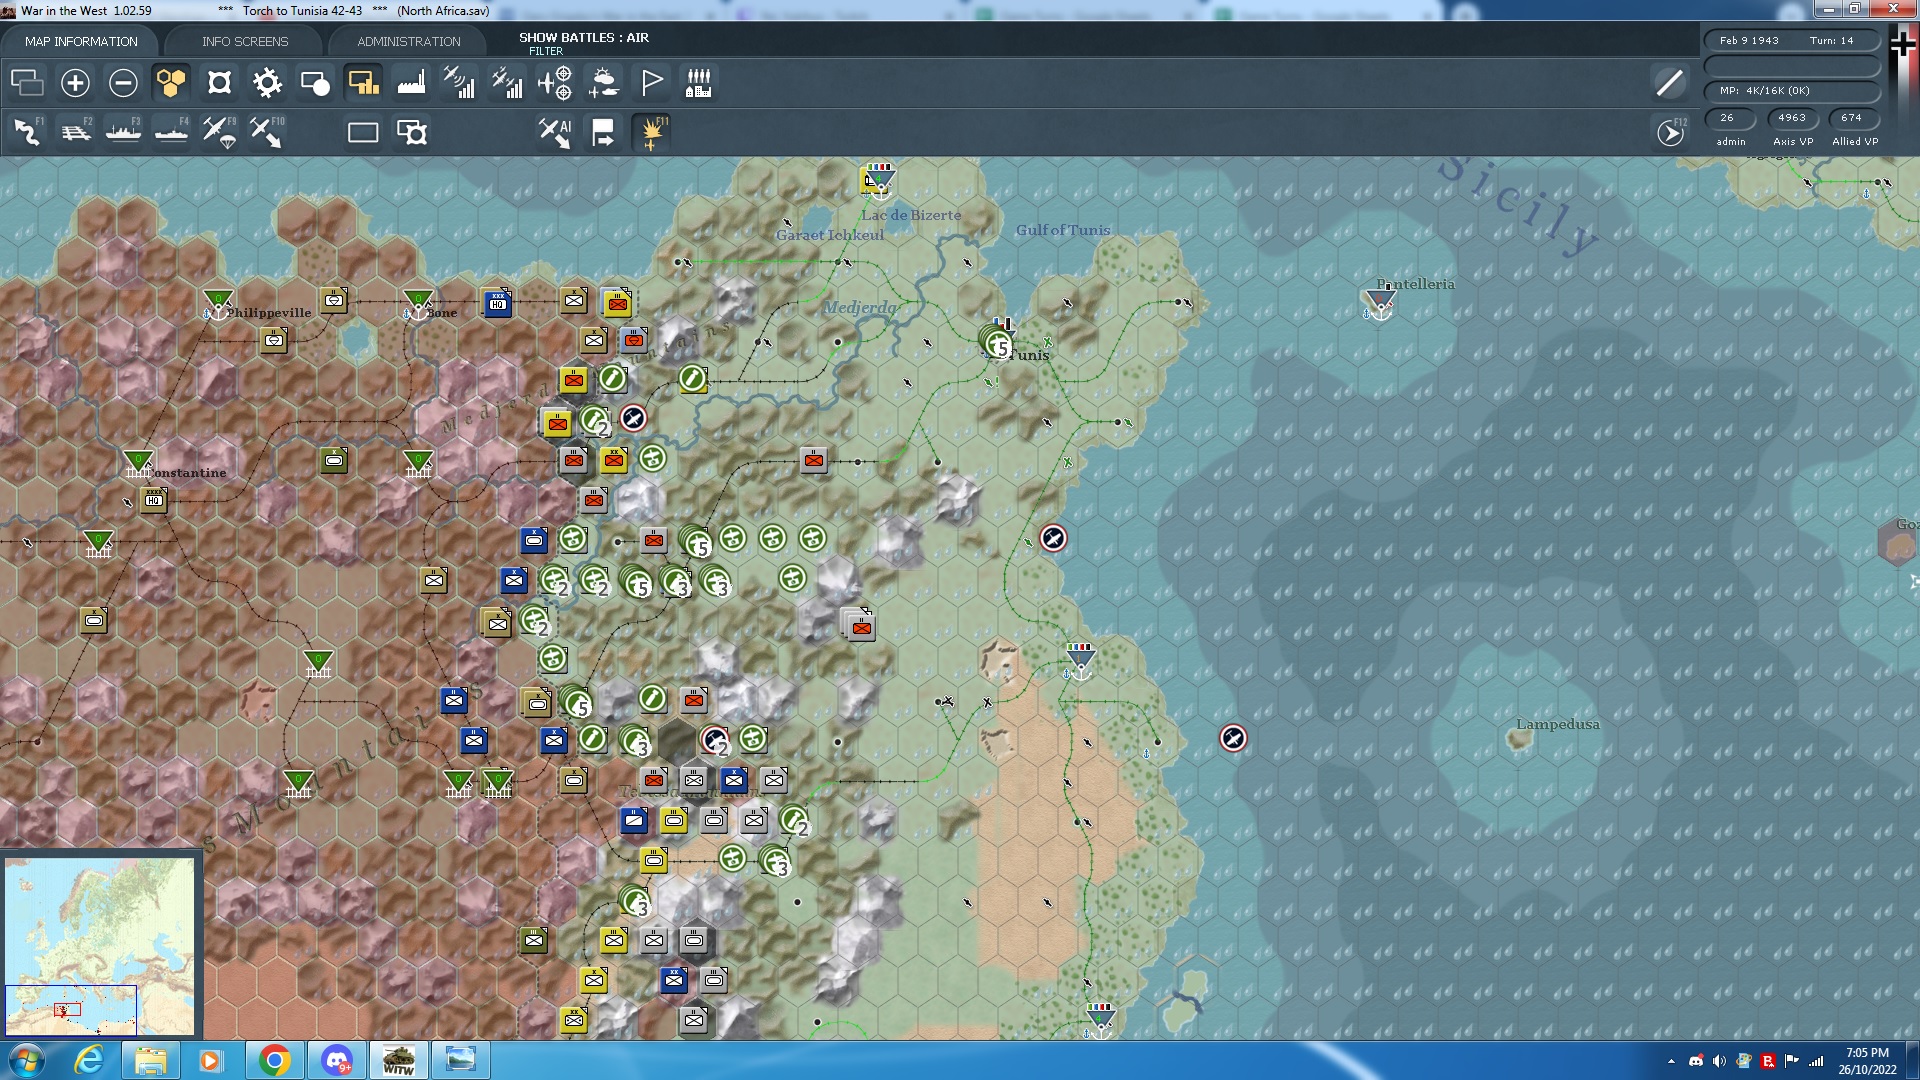1920x1080 pixels.
Task: Switch to the INFO SCREENS tab
Action: point(244,41)
